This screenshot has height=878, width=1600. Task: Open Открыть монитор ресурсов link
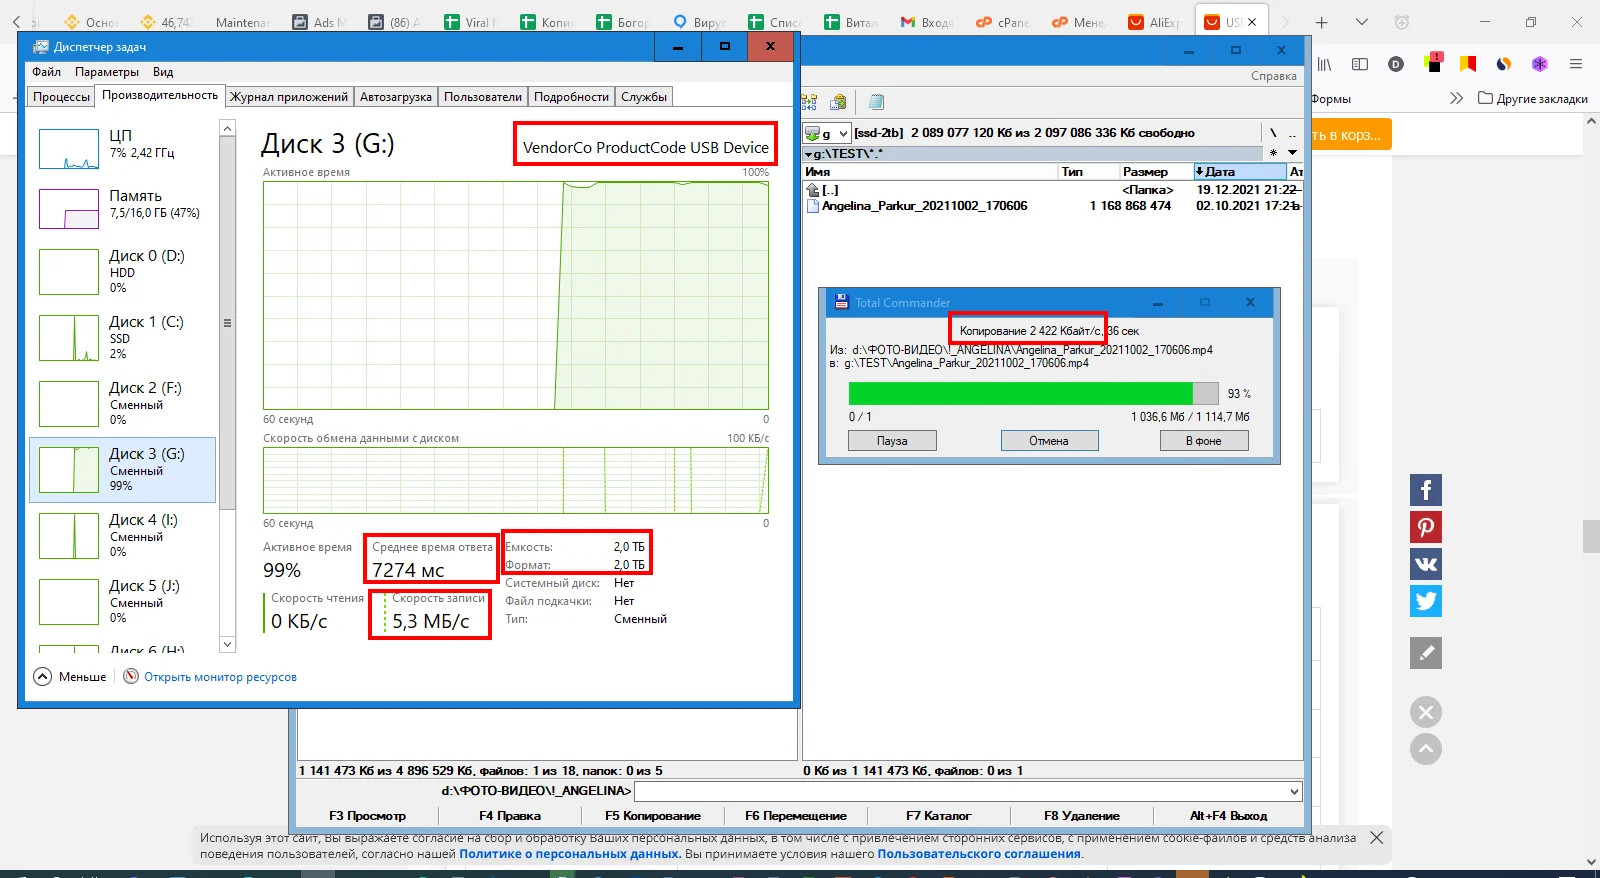(x=220, y=677)
